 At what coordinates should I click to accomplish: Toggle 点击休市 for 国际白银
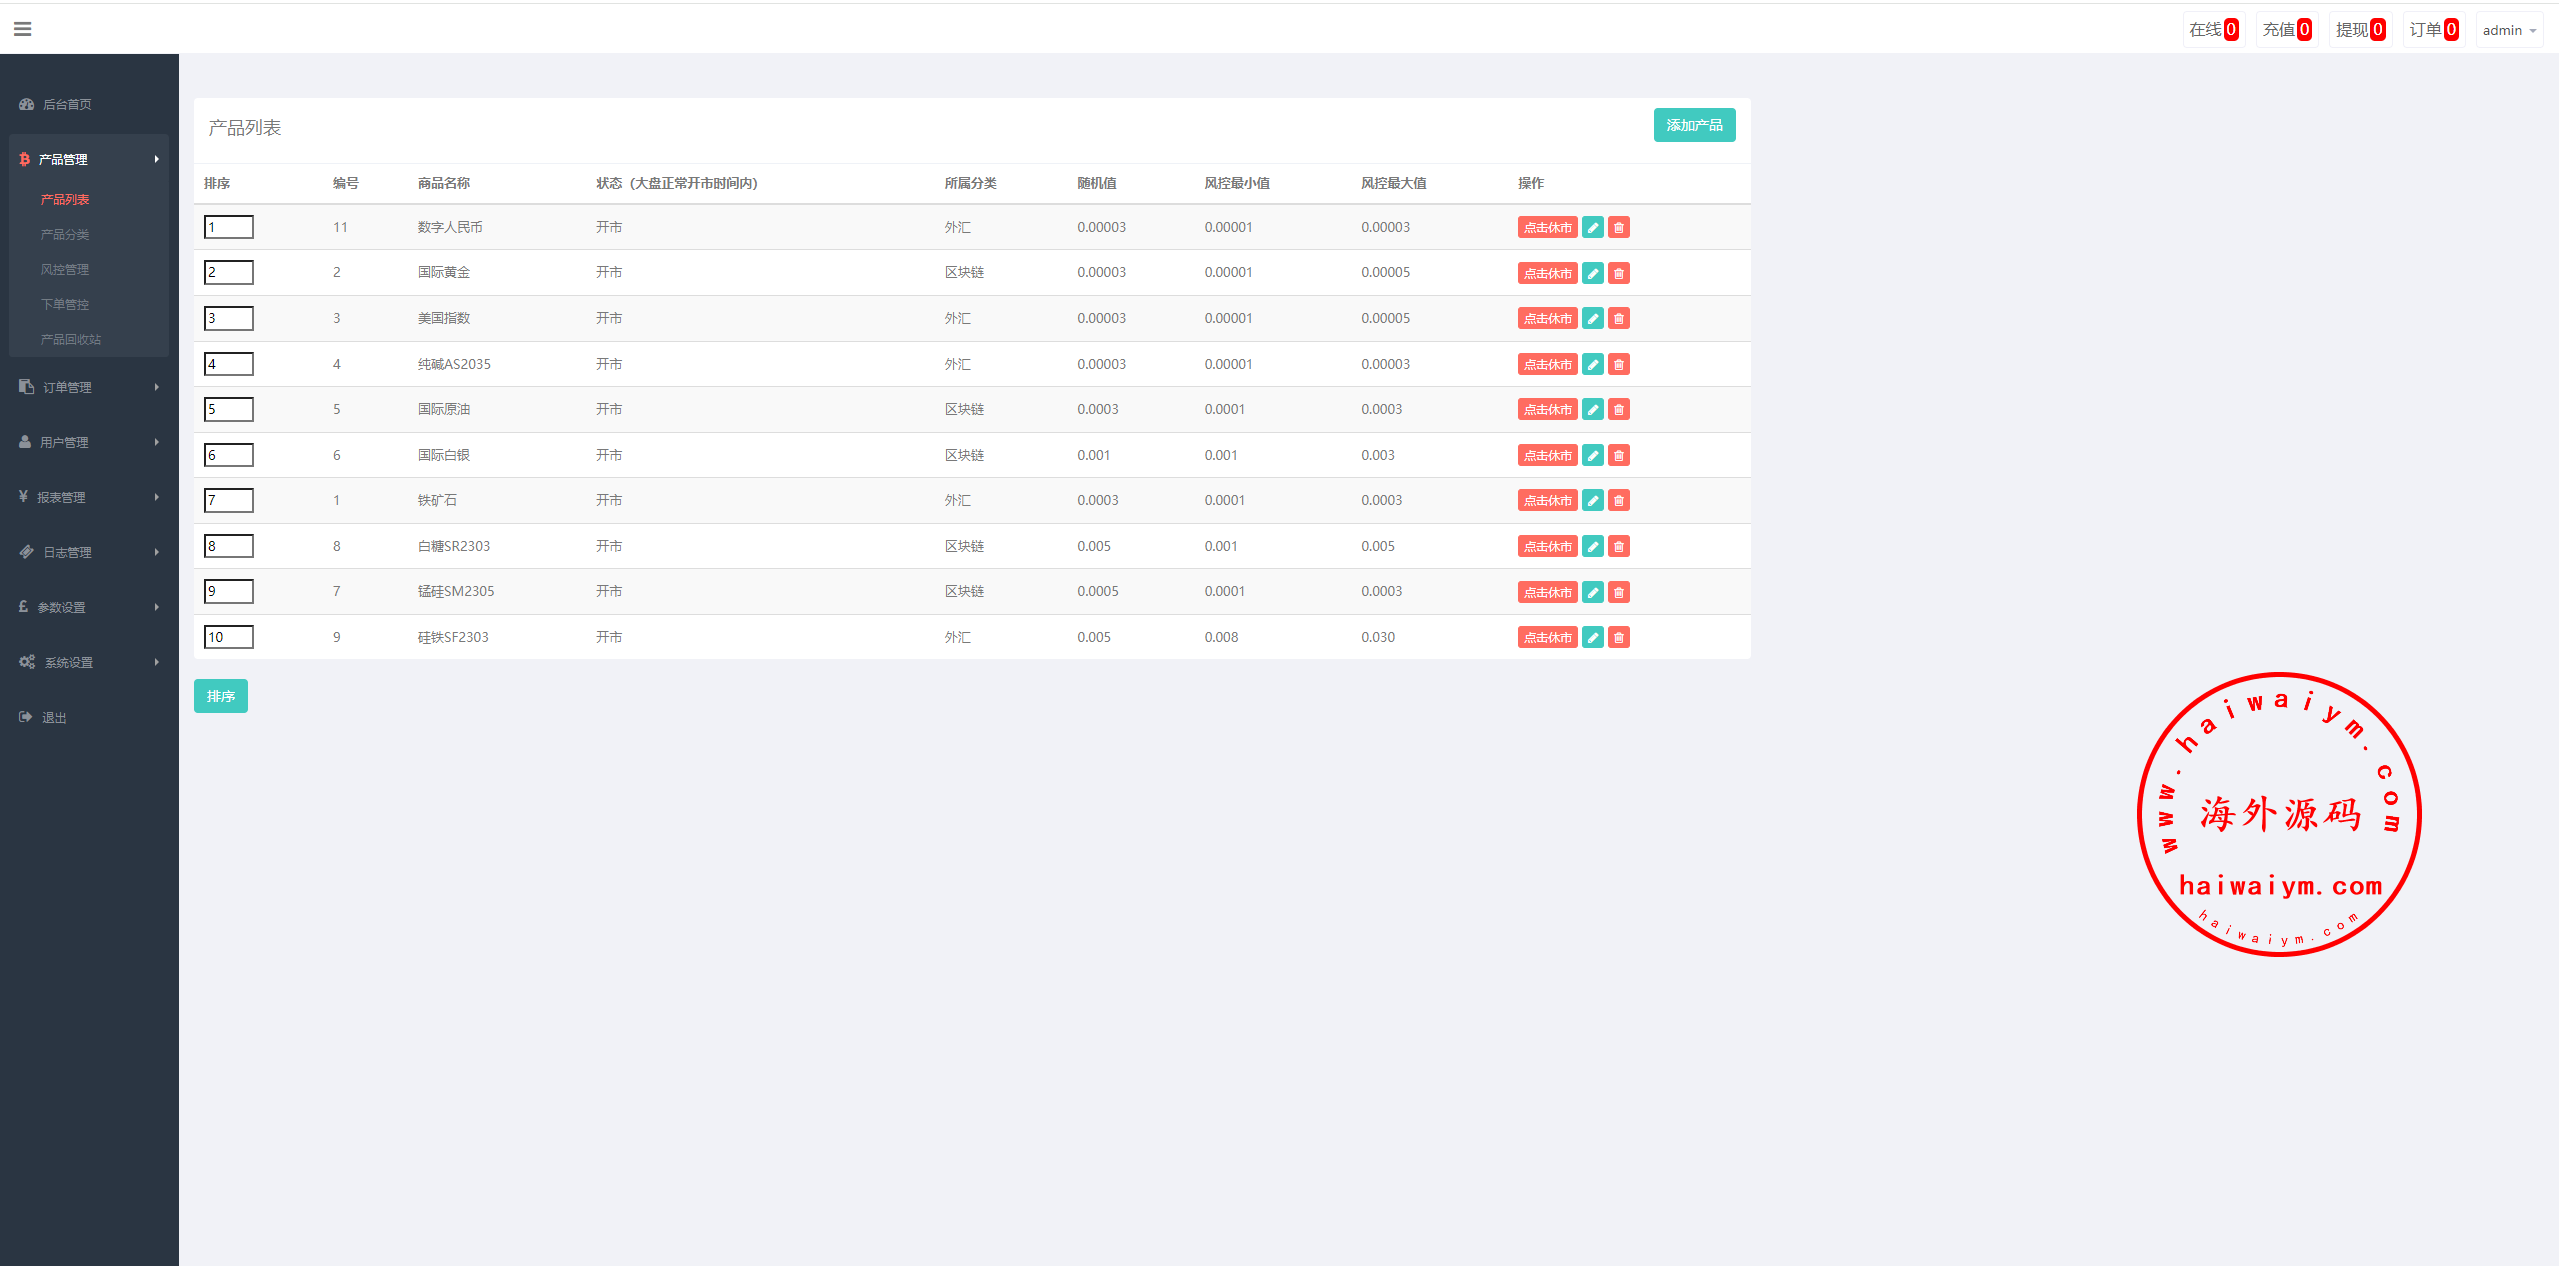[x=1547, y=456]
